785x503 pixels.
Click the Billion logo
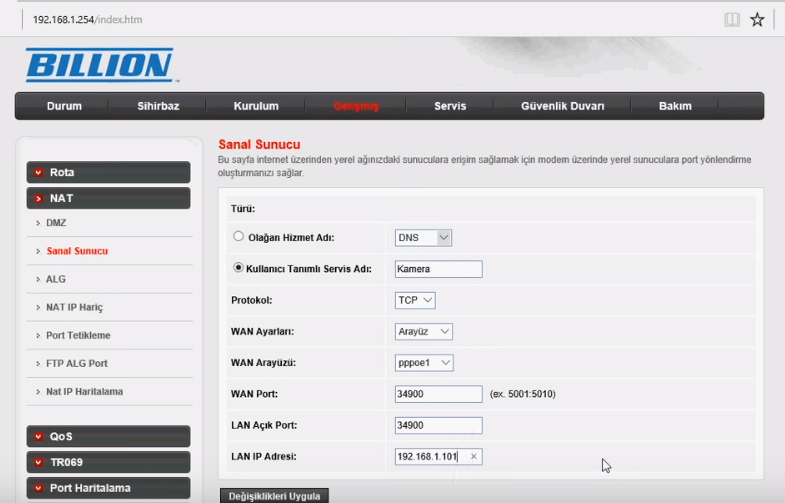point(101,65)
